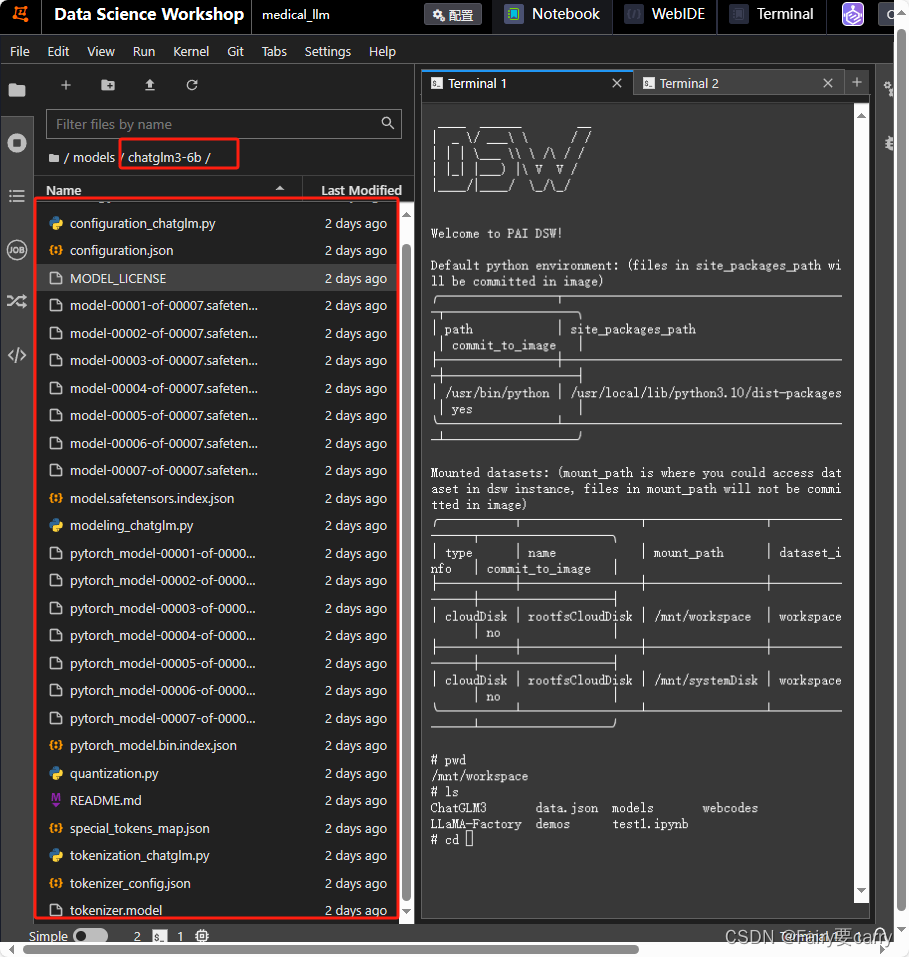The height and width of the screenshot is (957, 909).
Task: Upload files using the upload icon
Action: click(x=150, y=85)
